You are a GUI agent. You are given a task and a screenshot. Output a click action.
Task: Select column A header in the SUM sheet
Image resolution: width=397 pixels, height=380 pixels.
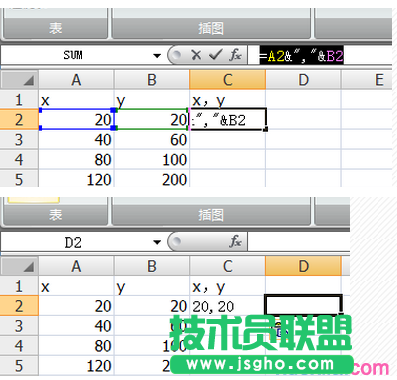click(x=76, y=80)
